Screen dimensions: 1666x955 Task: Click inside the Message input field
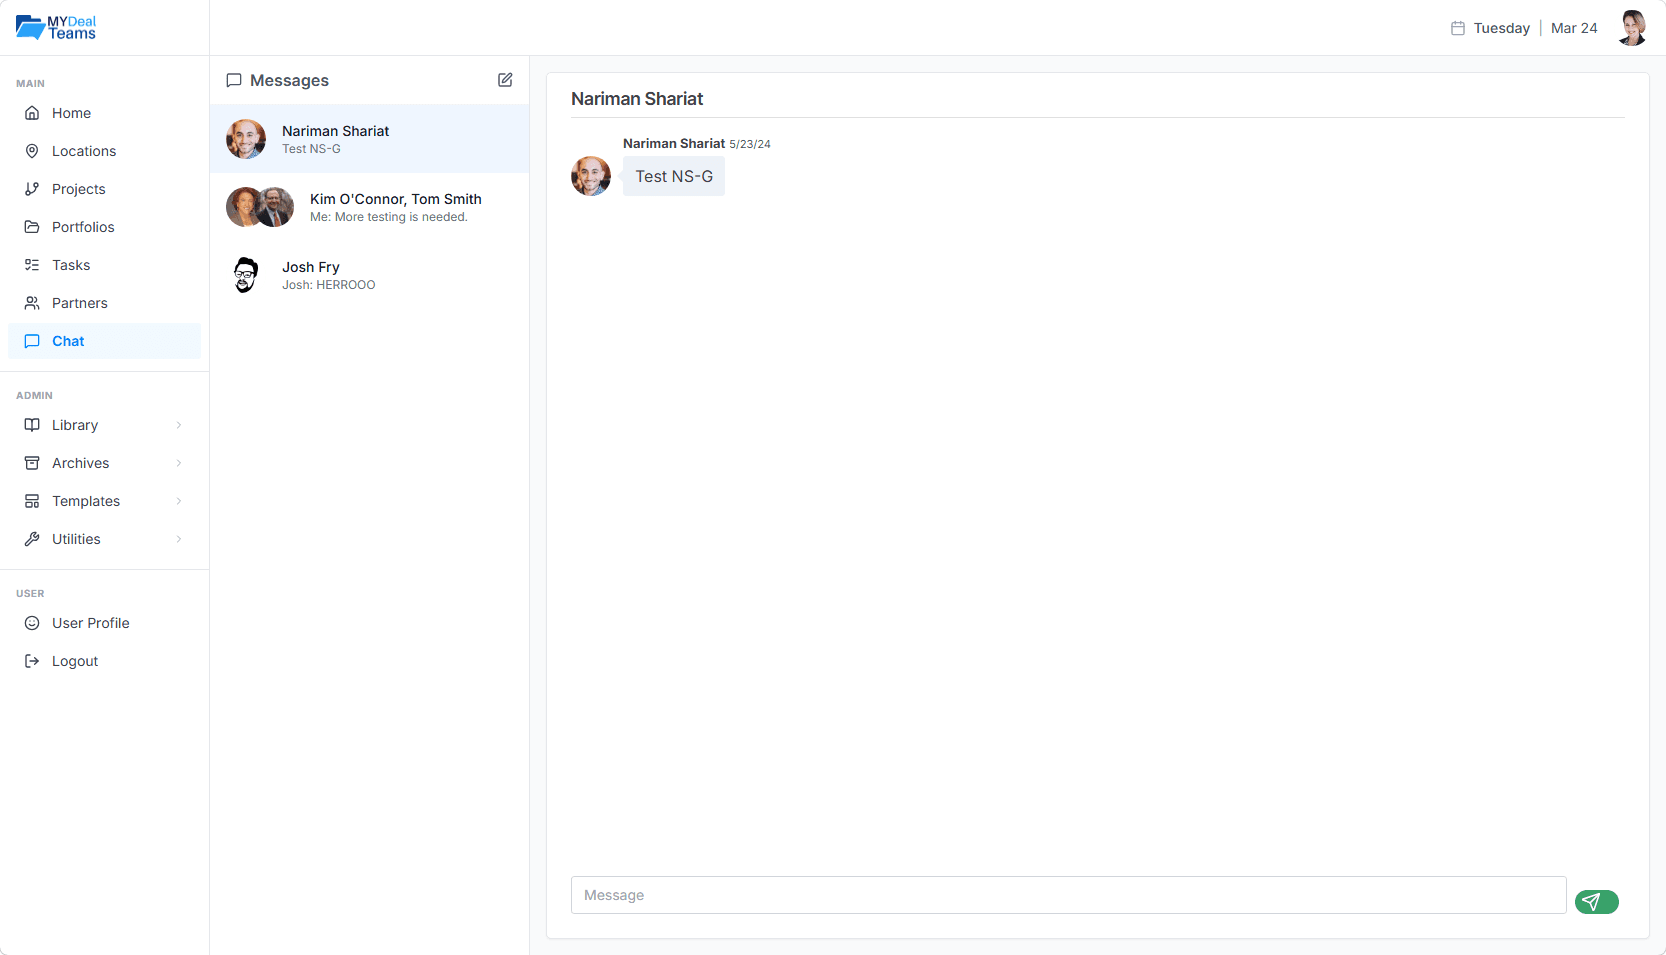tap(1068, 895)
